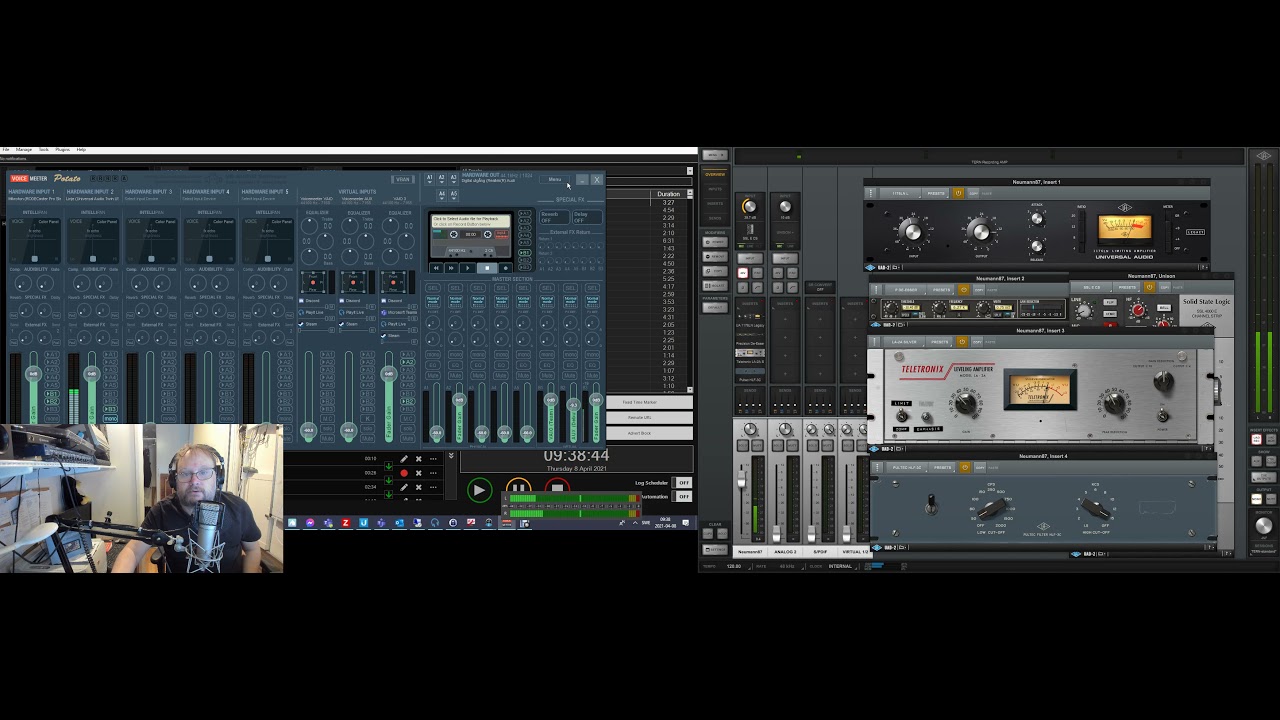Click the Voicemeeter cassette fast-forward button
This screenshot has width=1280, height=720.
click(x=451, y=268)
